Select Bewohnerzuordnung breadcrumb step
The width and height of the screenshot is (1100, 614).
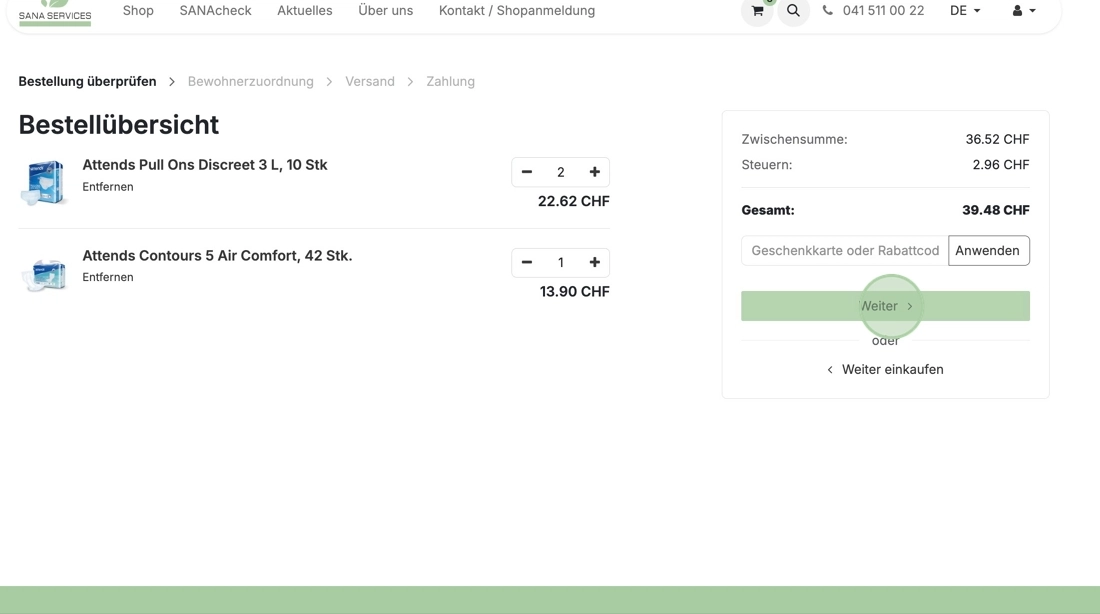(250, 81)
